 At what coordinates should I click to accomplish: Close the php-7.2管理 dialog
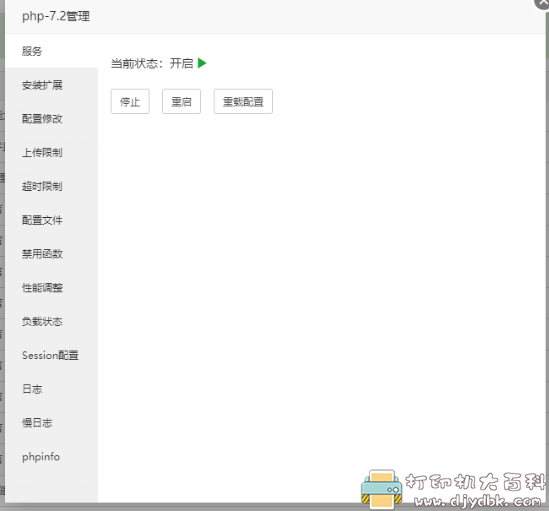click(542, 3)
